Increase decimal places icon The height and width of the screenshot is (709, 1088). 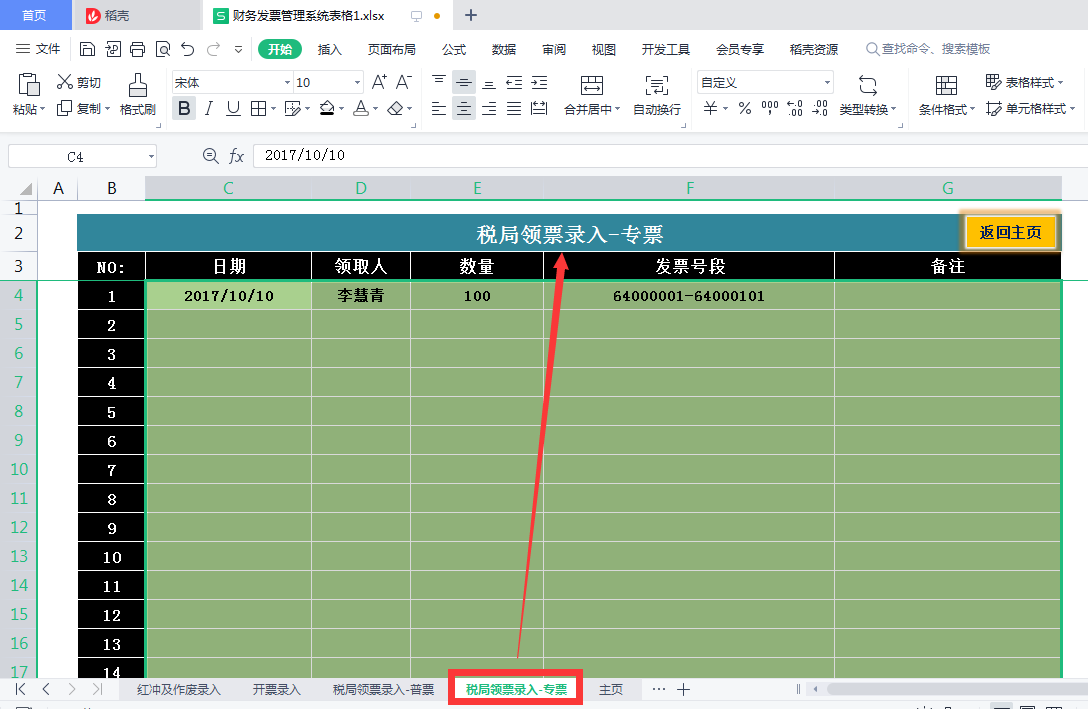click(794, 108)
